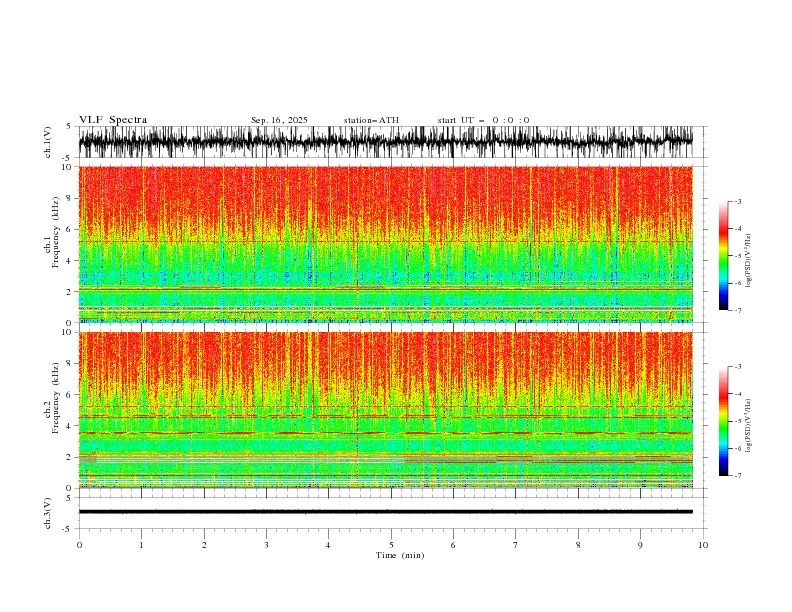Image resolution: width=792 pixels, height=612 pixels.
Task: Click time axis tick label "5" at bottom
Action: [391, 545]
